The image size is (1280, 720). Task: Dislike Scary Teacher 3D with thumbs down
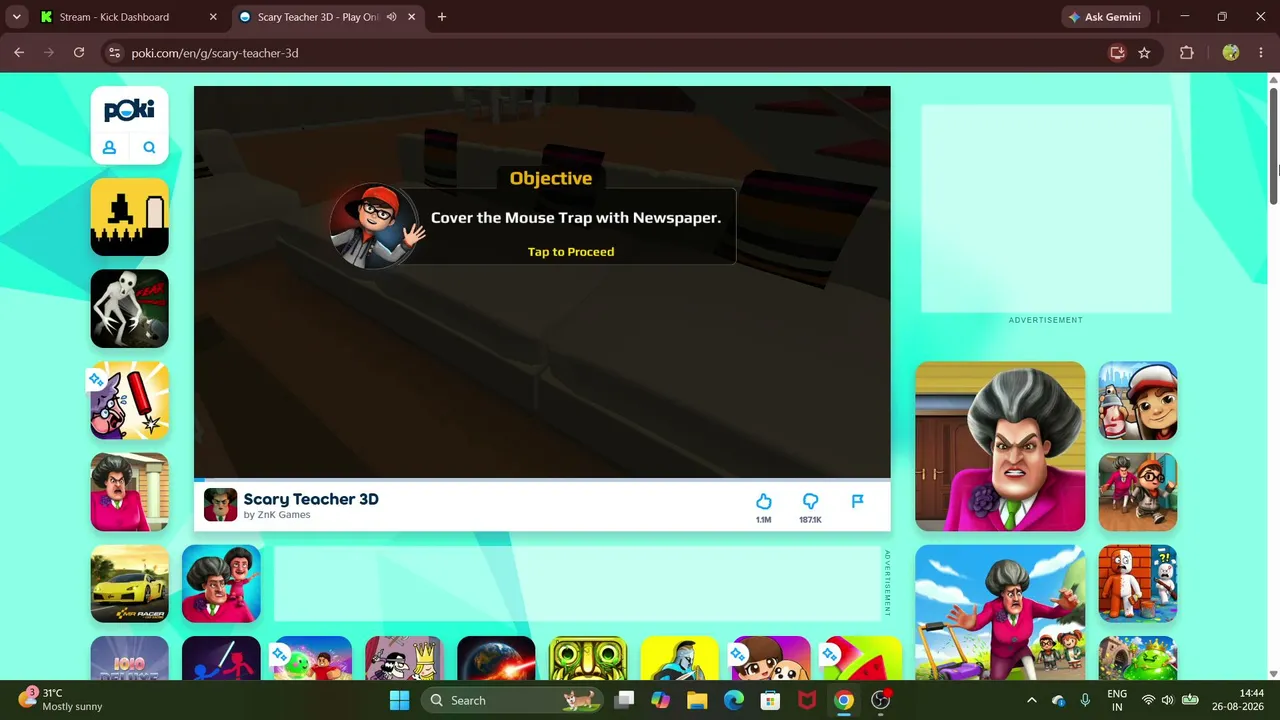pyautogui.click(x=811, y=501)
